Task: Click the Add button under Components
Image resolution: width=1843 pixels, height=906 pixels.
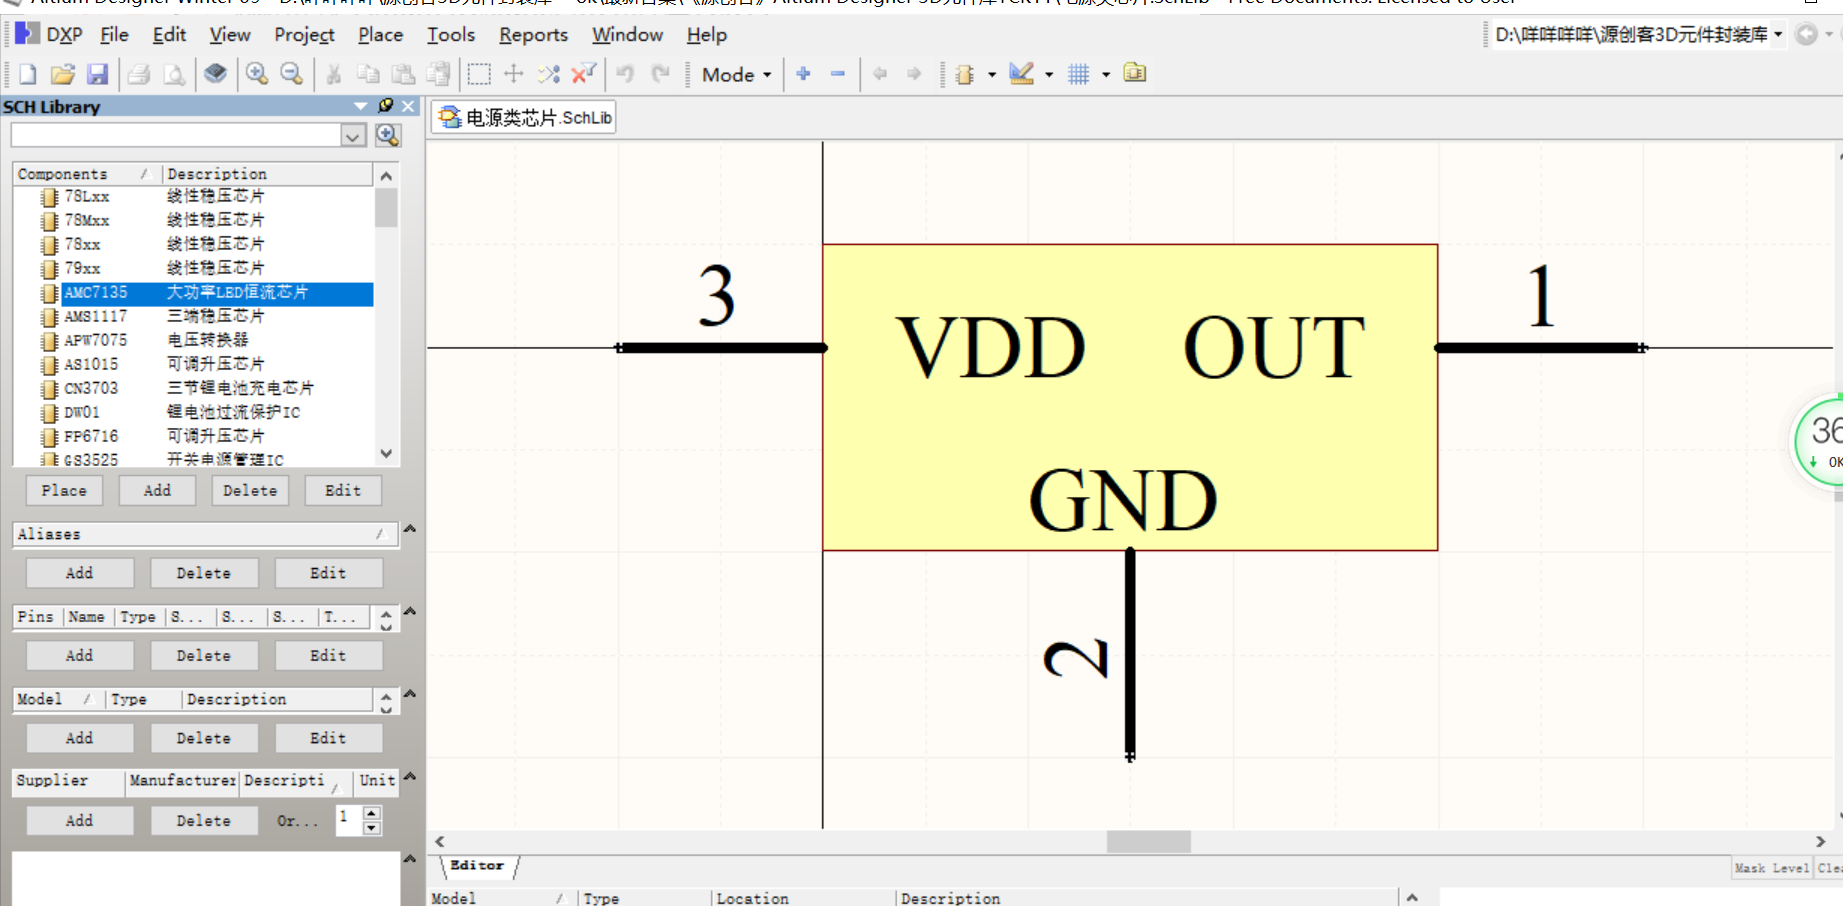Action: pyautogui.click(x=157, y=491)
